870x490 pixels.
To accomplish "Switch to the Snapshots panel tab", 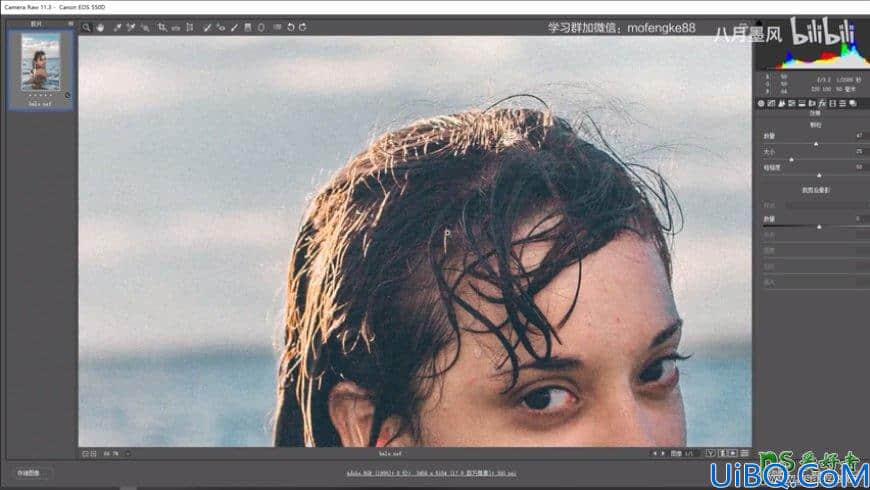I will 853,103.
